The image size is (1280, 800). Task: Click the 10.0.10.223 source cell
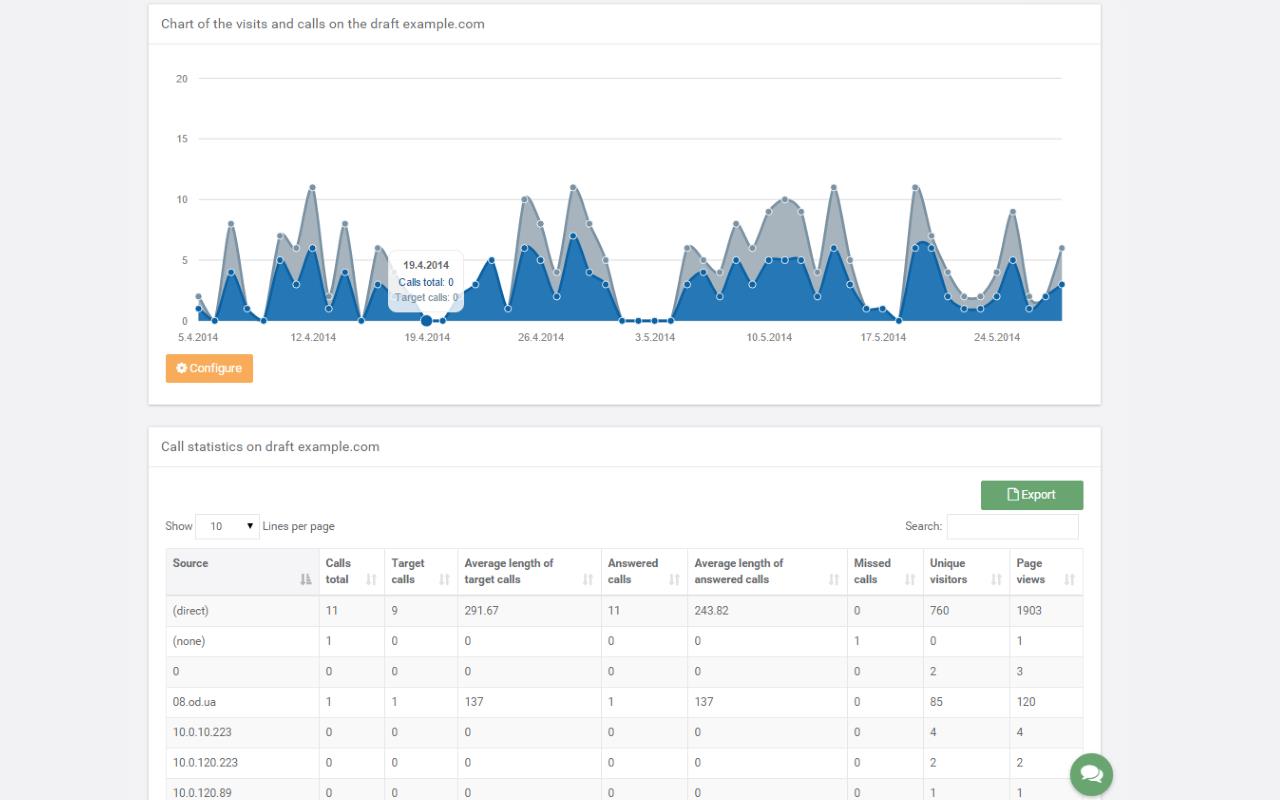point(202,732)
